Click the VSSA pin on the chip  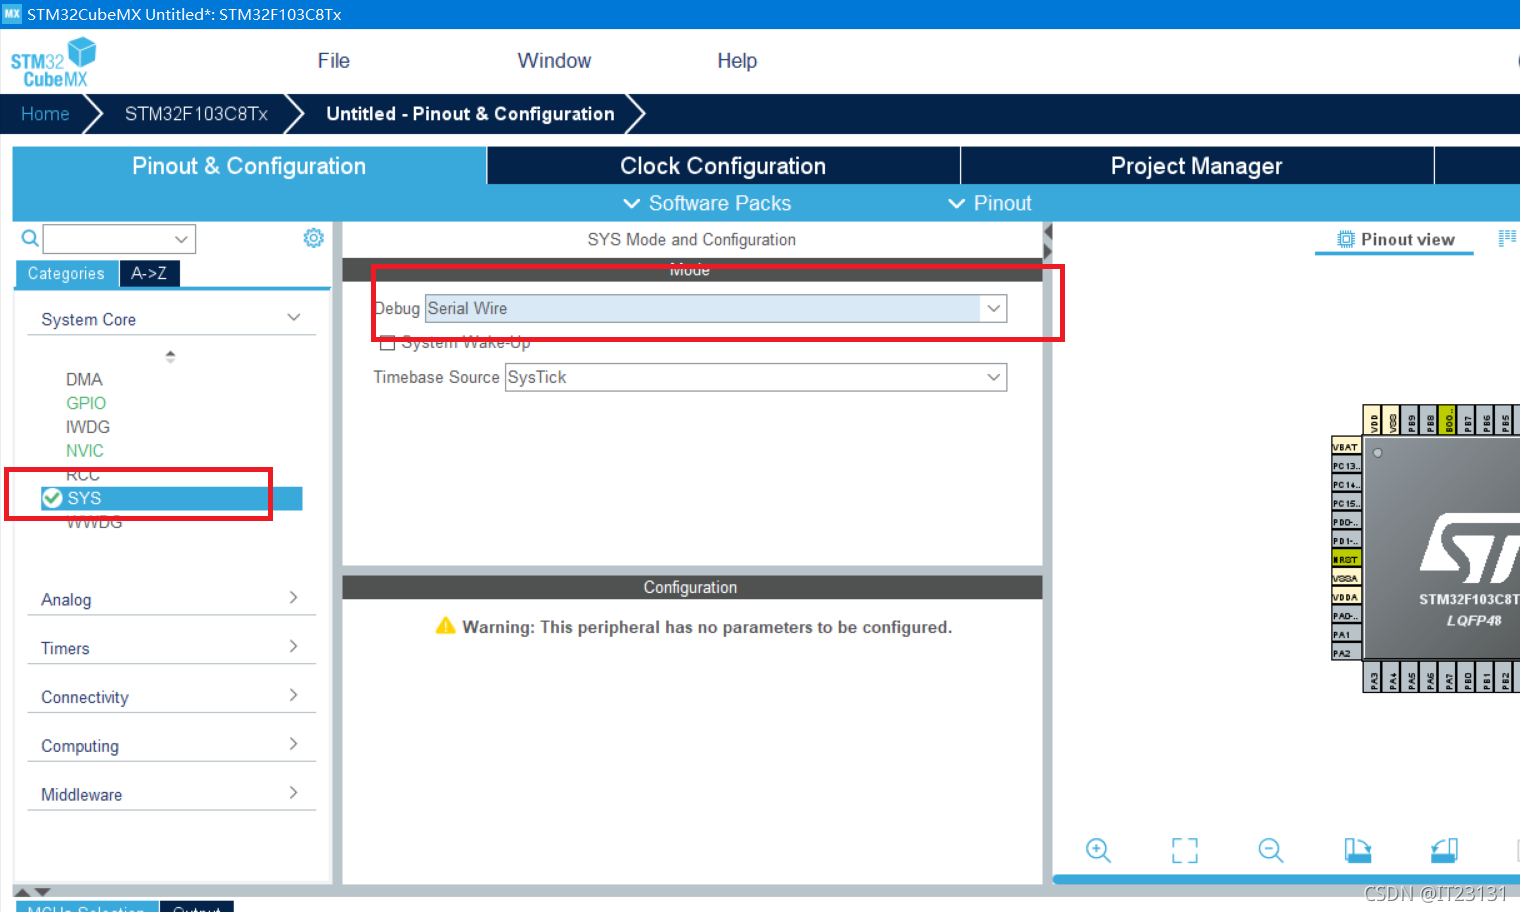(1346, 578)
